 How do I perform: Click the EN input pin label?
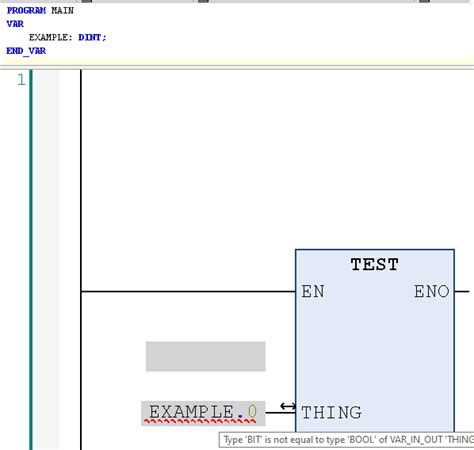tap(313, 291)
